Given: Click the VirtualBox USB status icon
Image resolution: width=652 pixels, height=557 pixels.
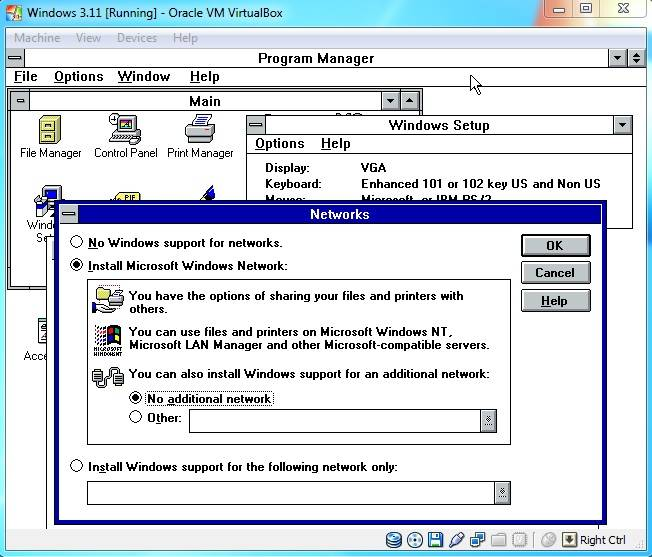Looking at the screenshot, I should [x=457, y=541].
